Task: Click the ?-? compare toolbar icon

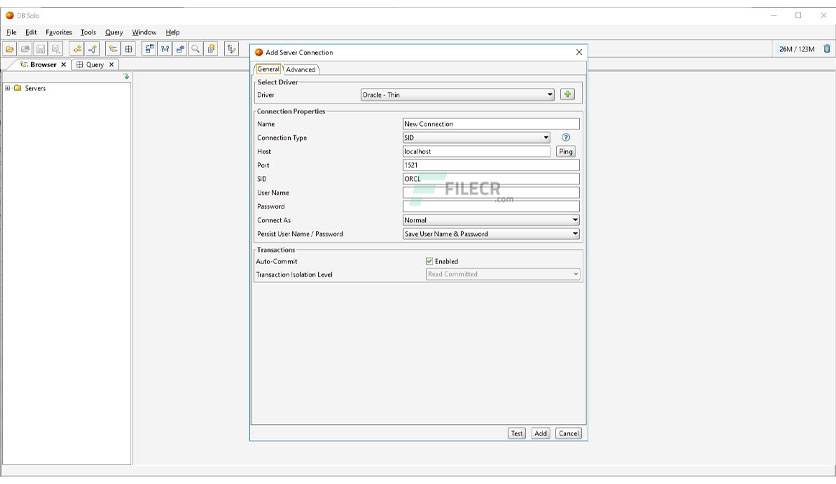Action: click(165, 49)
